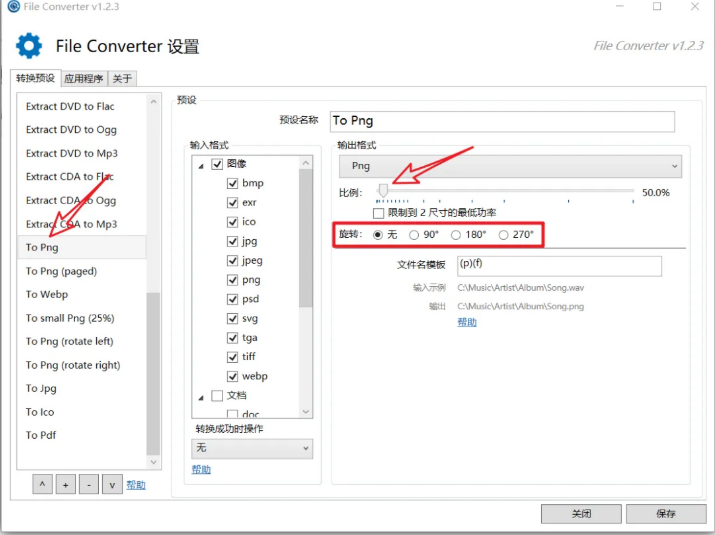The width and height of the screenshot is (715, 535).
Task: Click input format list scroll up arrow
Action: coord(306,163)
